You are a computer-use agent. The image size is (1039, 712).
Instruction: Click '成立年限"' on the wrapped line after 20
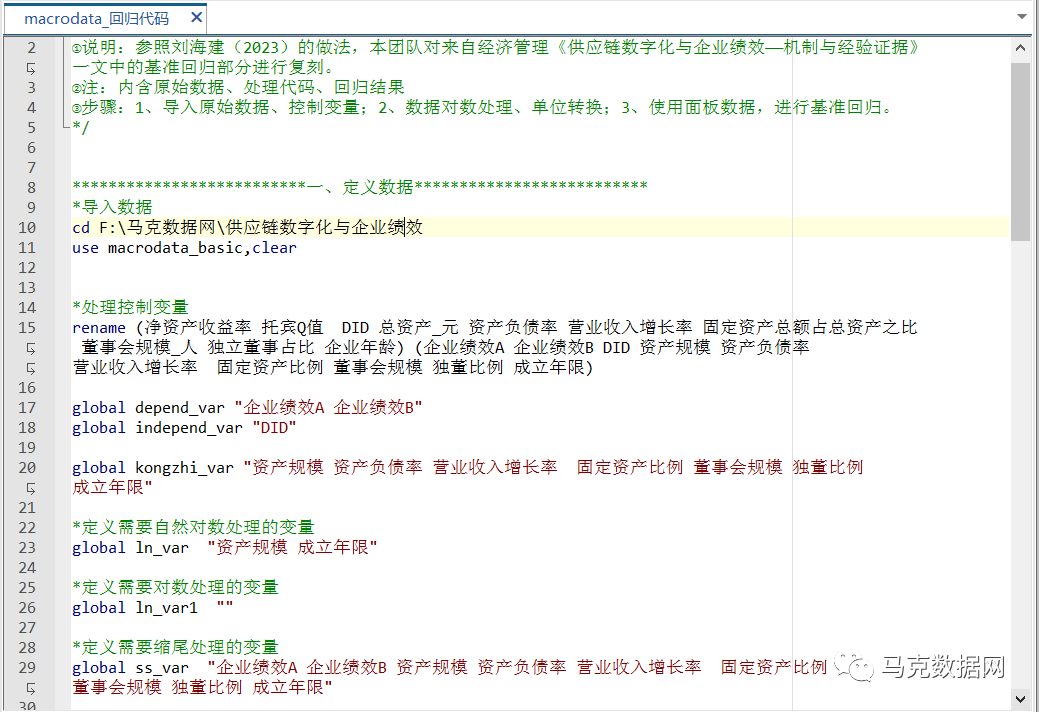point(113,487)
